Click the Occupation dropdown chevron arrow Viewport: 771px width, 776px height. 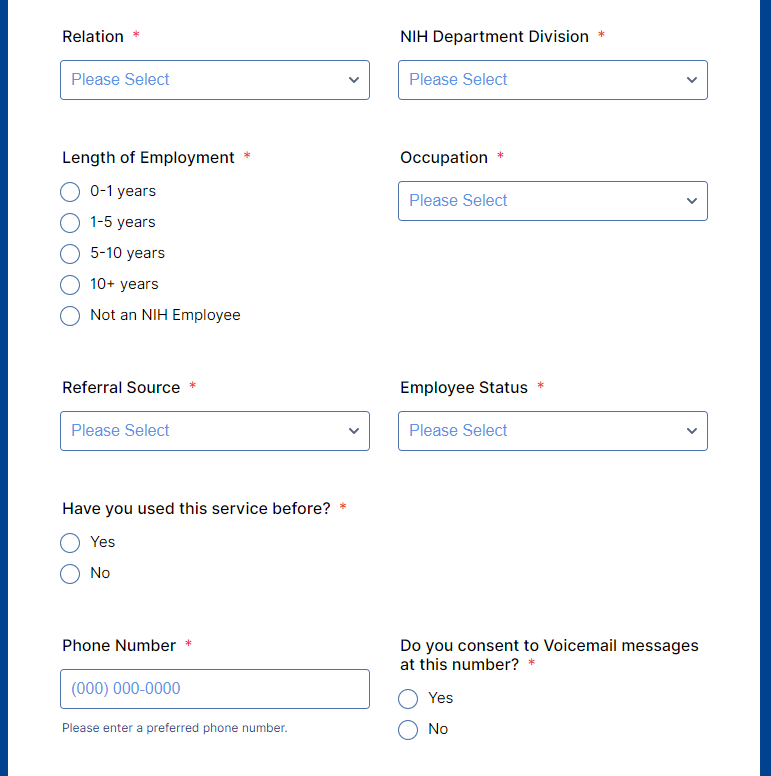(692, 201)
